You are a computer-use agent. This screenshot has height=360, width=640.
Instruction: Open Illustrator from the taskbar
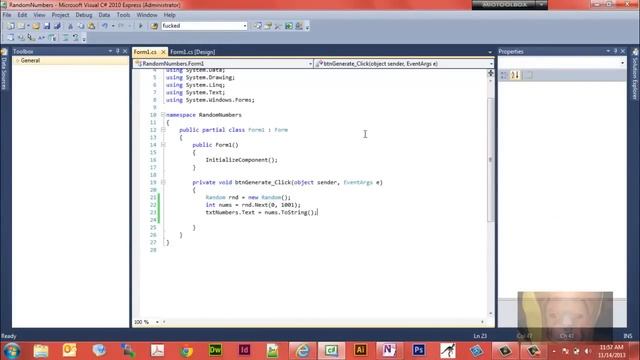click(x=360, y=350)
